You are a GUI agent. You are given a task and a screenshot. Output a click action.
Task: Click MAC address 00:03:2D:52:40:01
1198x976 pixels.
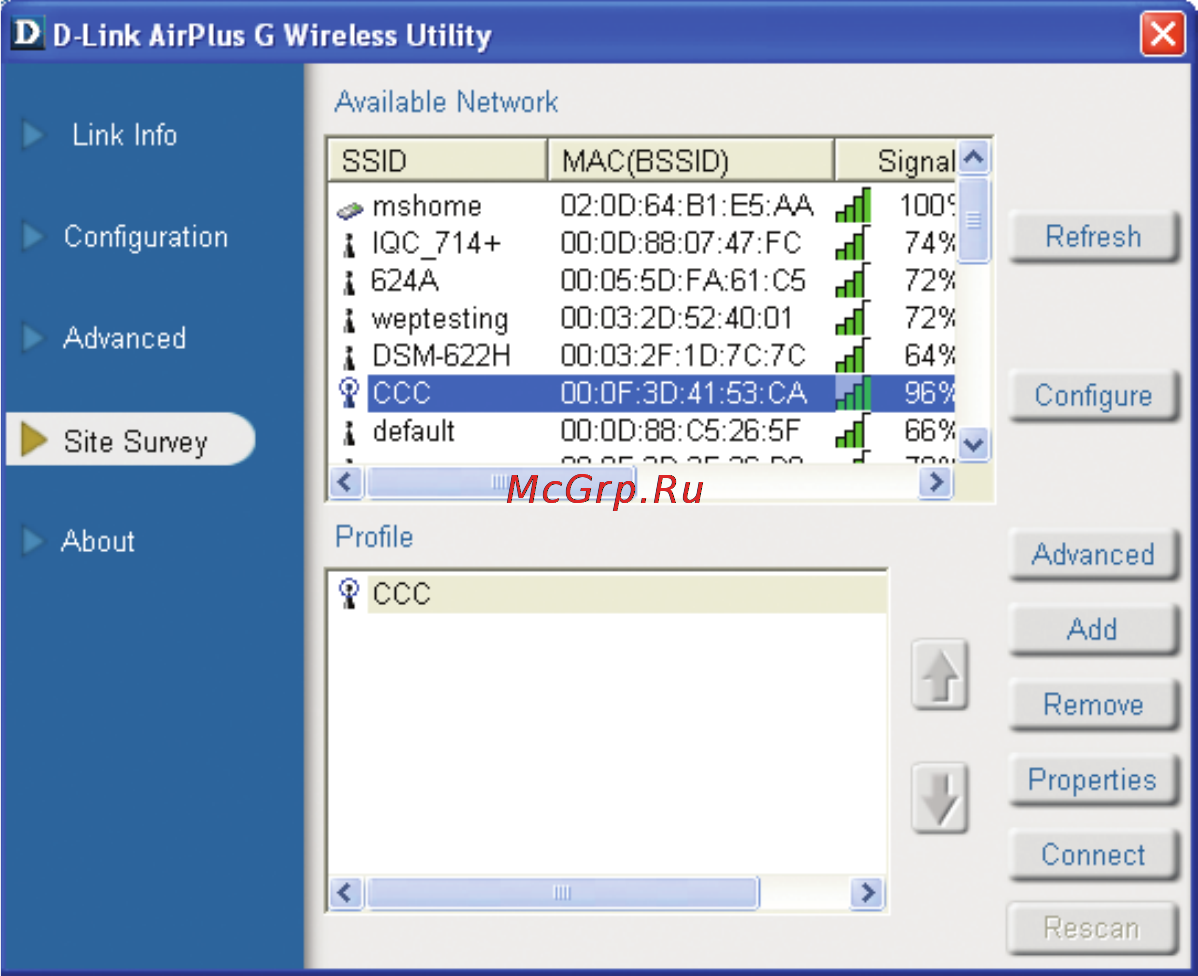click(676, 318)
